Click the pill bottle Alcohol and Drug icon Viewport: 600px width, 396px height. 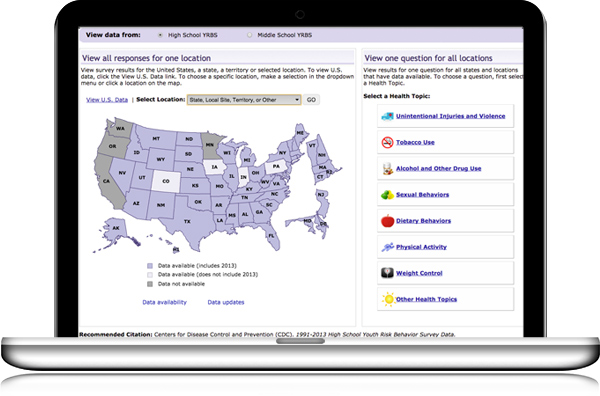[387, 168]
